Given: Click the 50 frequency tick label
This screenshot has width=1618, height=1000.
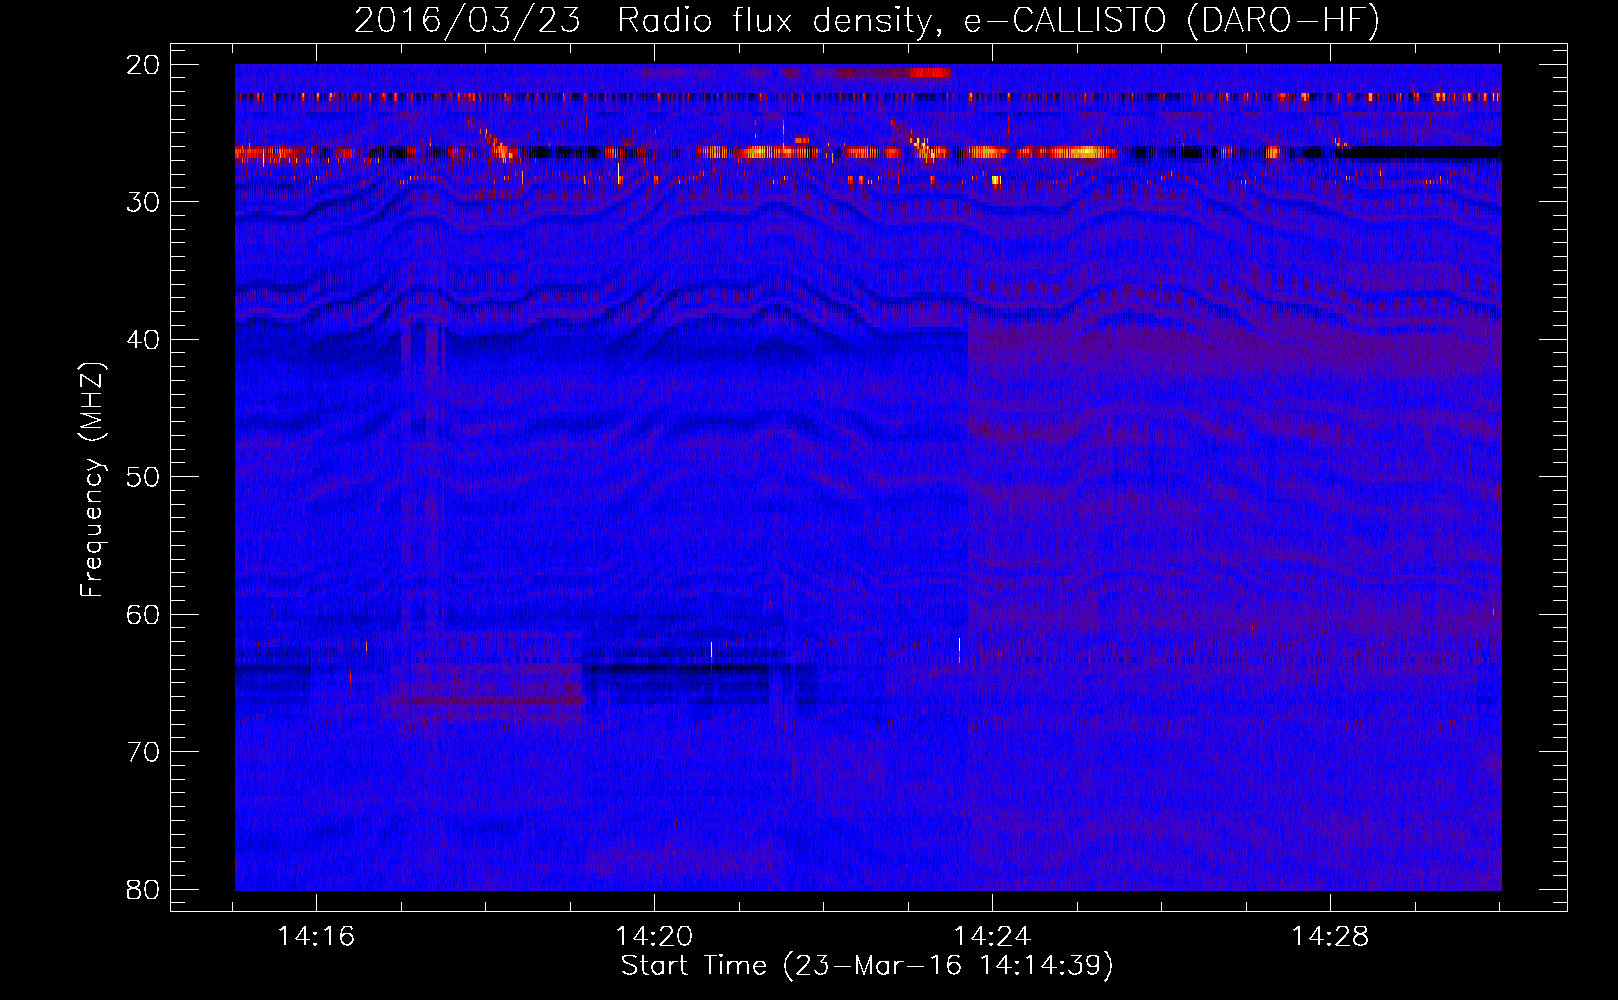Looking at the screenshot, I should 143,477.
